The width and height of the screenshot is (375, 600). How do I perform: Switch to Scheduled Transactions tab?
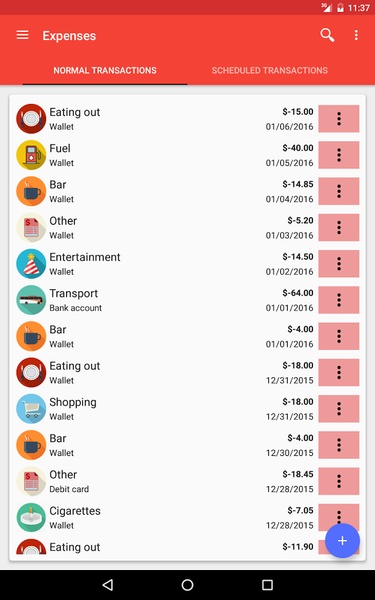(x=270, y=70)
